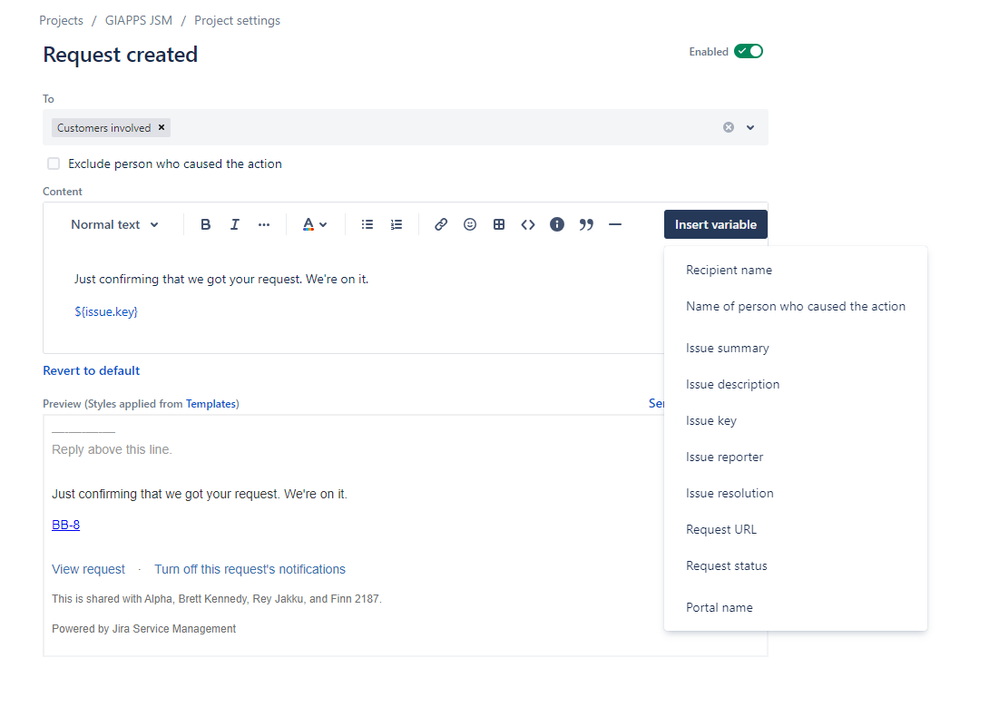
Task: Click the Bold formatting icon
Action: click(206, 225)
